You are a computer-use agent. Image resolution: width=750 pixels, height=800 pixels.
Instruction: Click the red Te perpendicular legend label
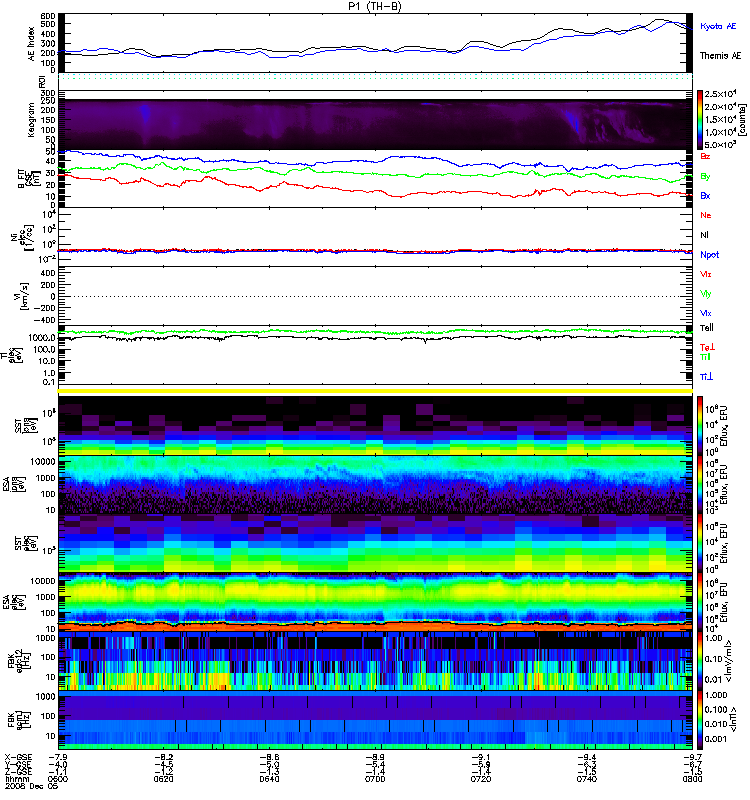[707, 347]
